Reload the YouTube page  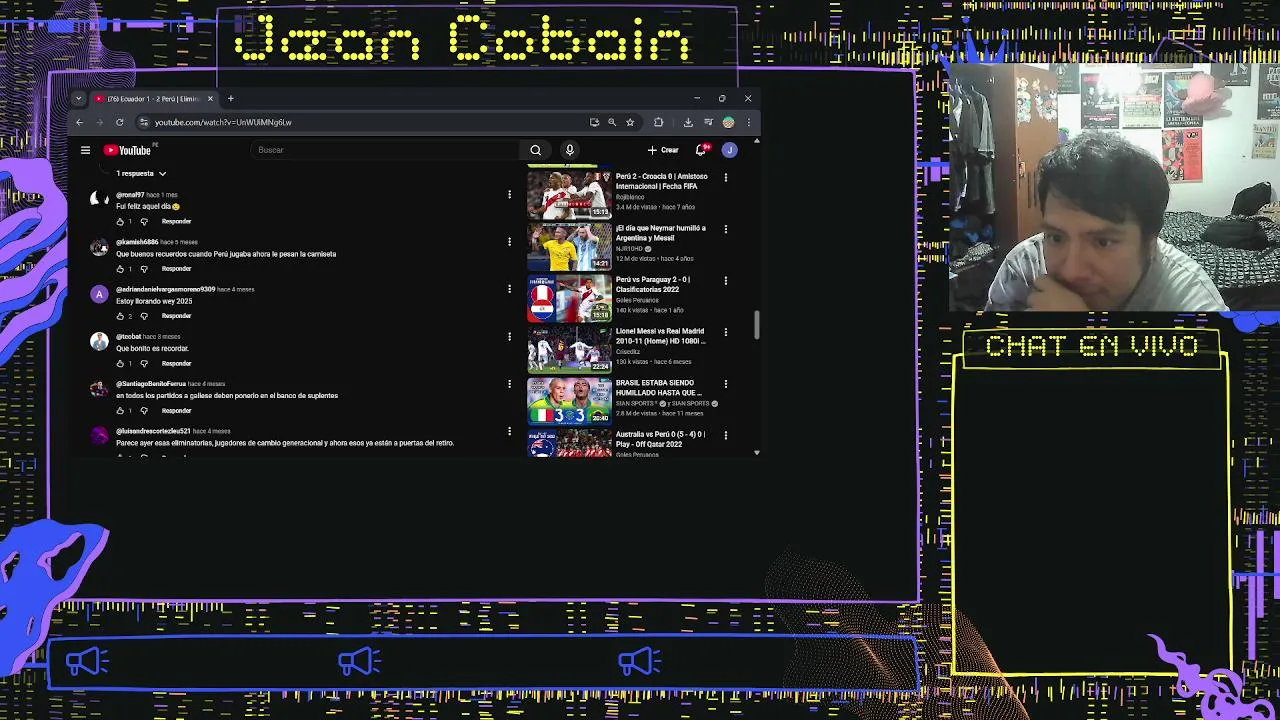point(119,122)
